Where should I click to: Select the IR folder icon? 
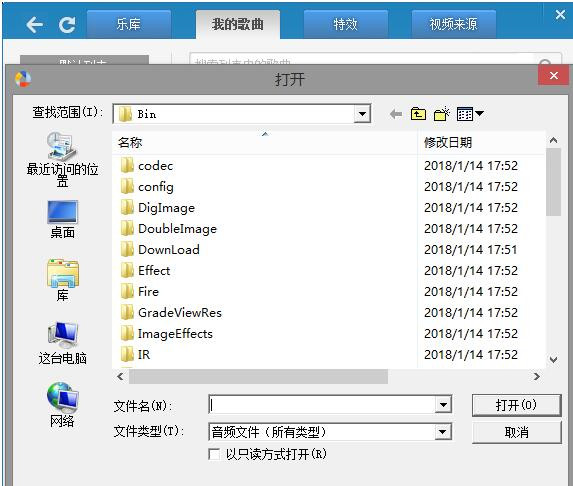[x=127, y=354]
